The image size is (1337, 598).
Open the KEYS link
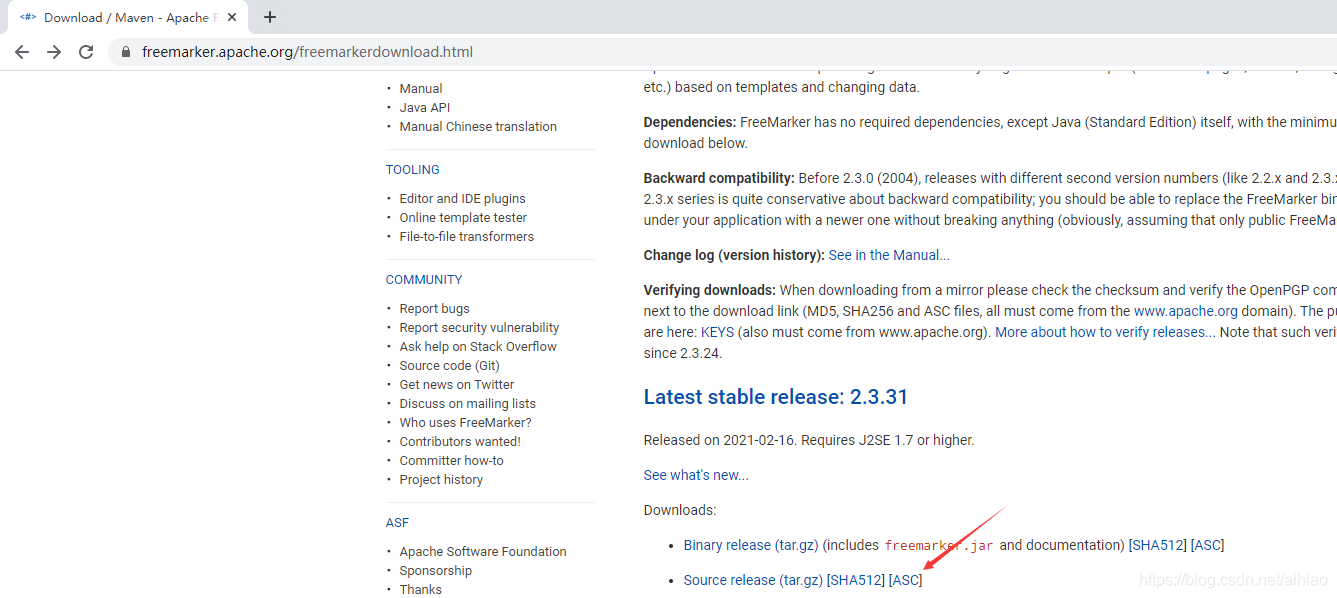(718, 332)
